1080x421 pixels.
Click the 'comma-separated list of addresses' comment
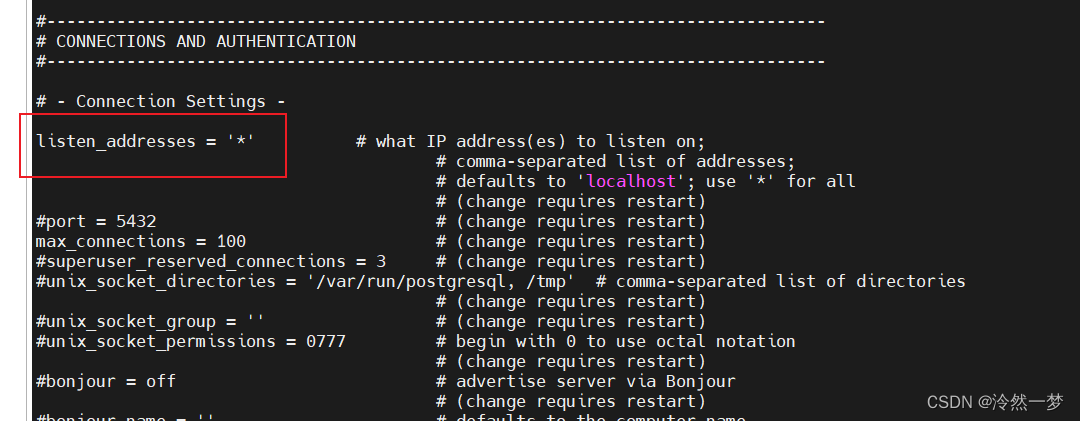coord(616,162)
